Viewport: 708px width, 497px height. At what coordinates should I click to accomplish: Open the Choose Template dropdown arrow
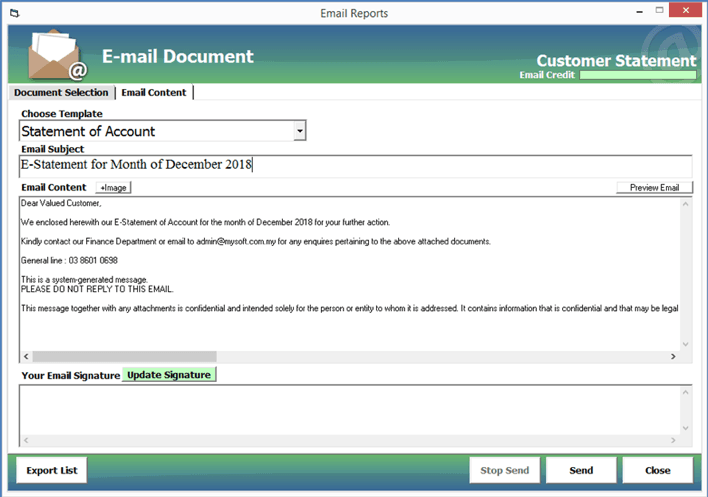point(299,131)
